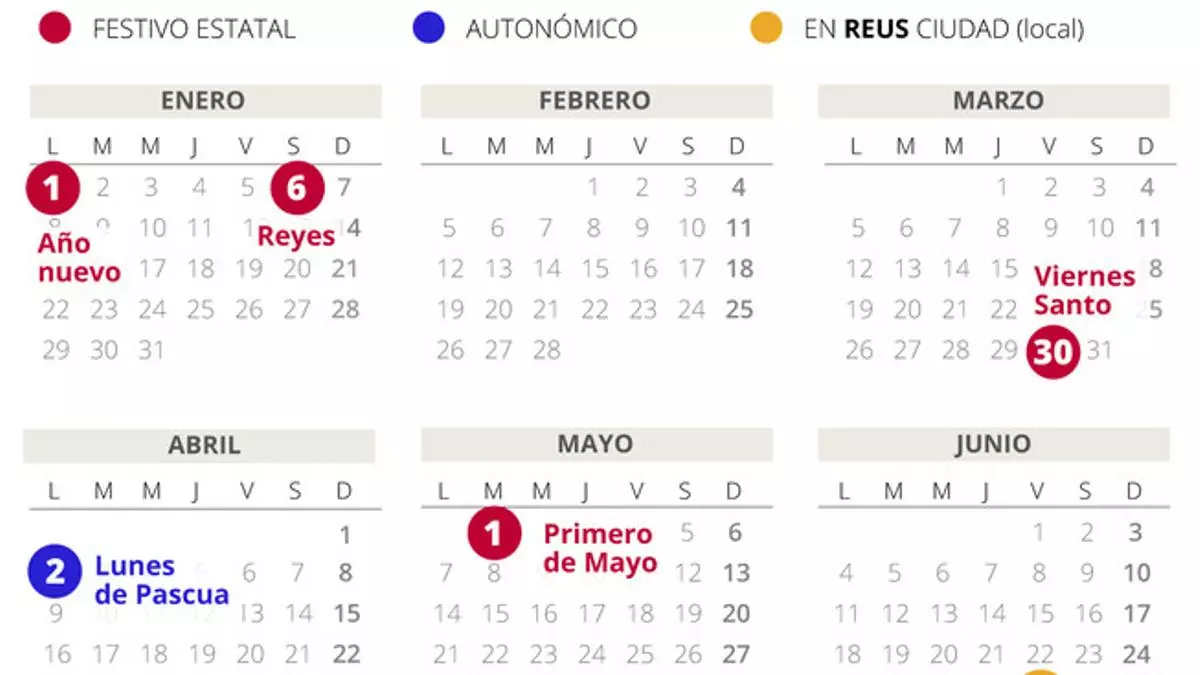This screenshot has height=675, width=1200.
Task: Select the January 1 Año Nuevo circle
Action: (x=53, y=189)
